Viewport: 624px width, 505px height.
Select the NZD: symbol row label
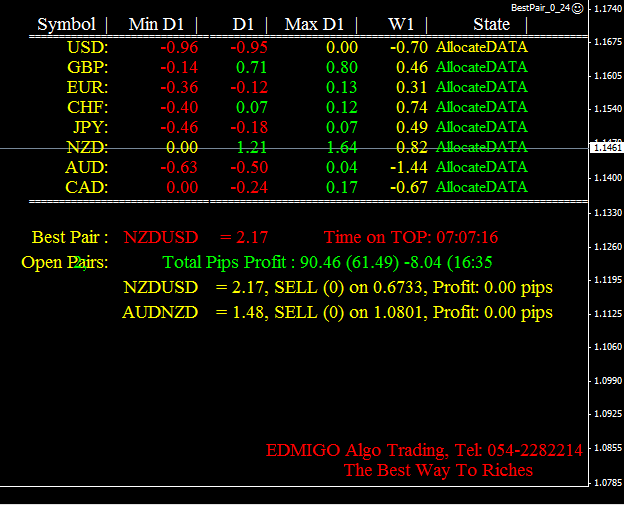(x=88, y=147)
